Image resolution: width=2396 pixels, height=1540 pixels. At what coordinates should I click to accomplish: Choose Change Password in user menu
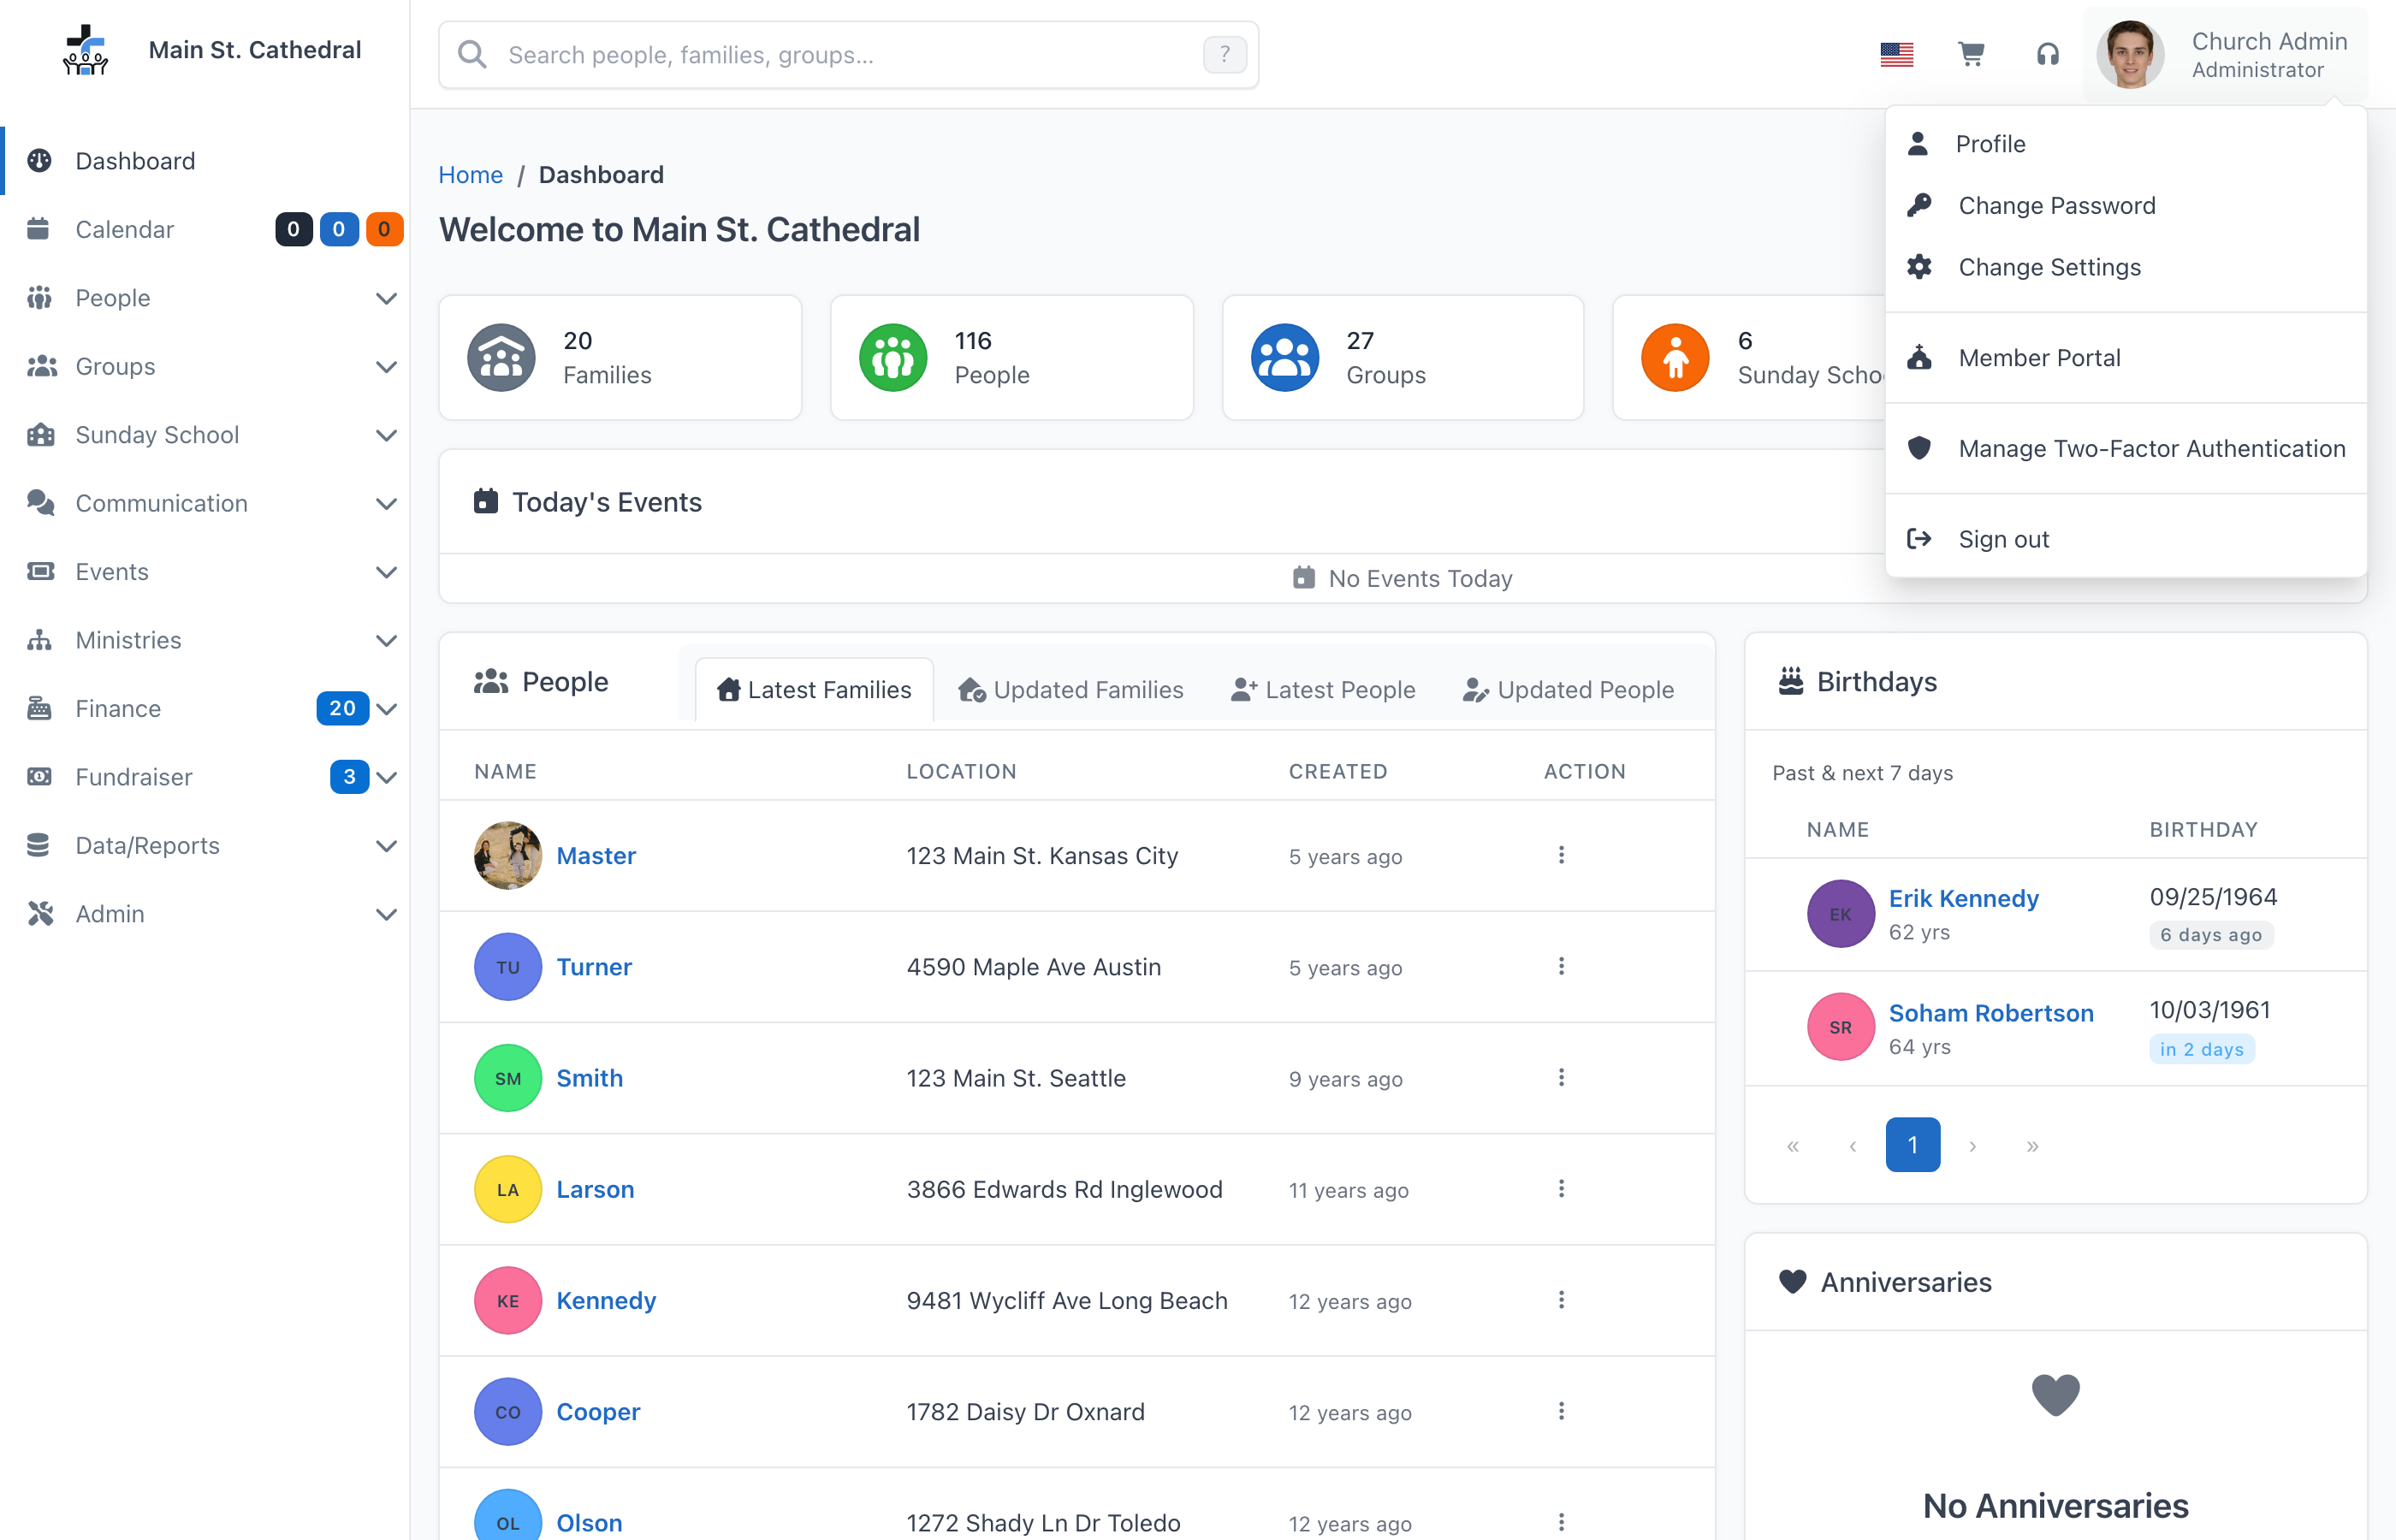(x=2125, y=205)
